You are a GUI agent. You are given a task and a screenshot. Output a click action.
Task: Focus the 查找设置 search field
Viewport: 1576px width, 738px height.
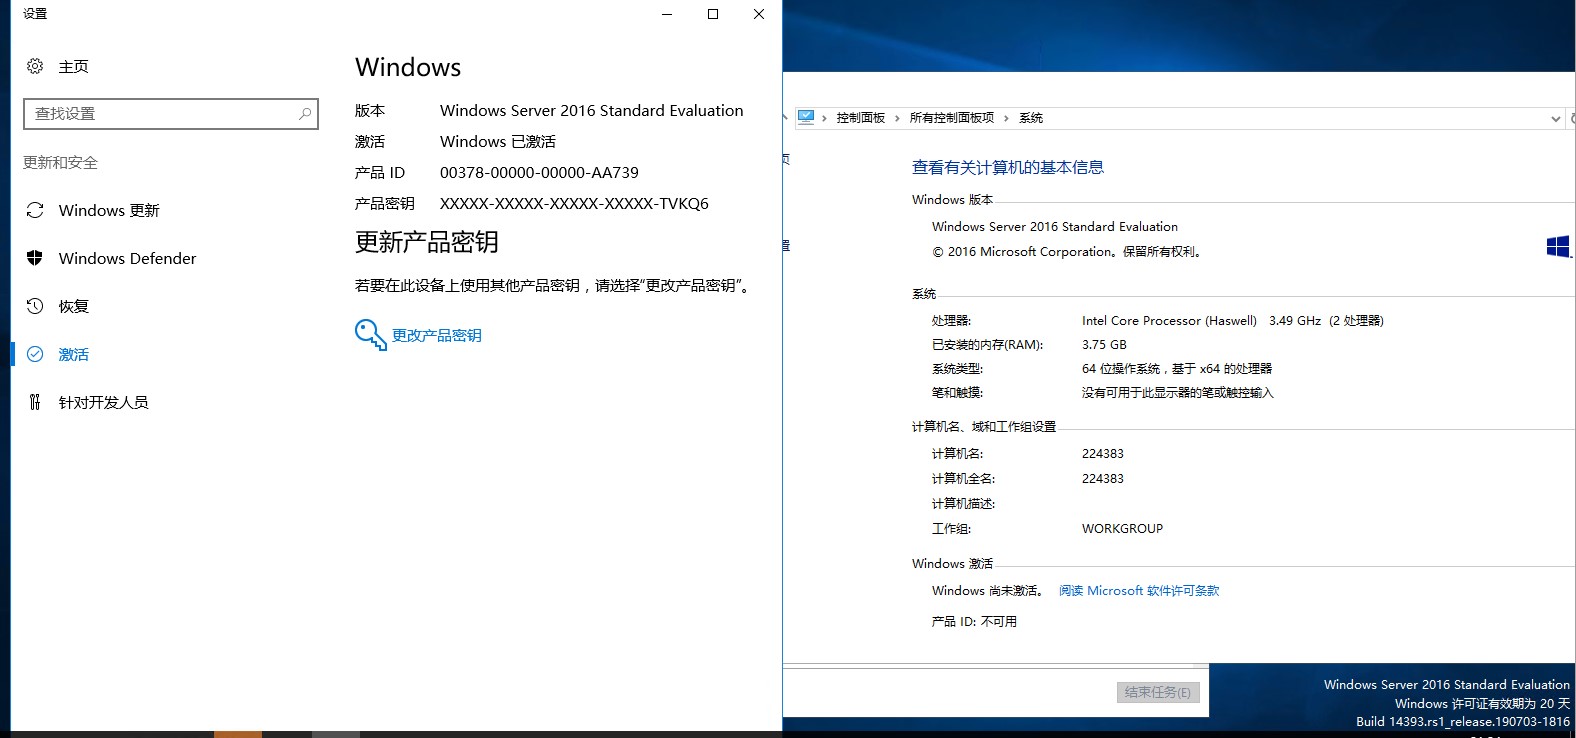pyautogui.click(x=171, y=114)
